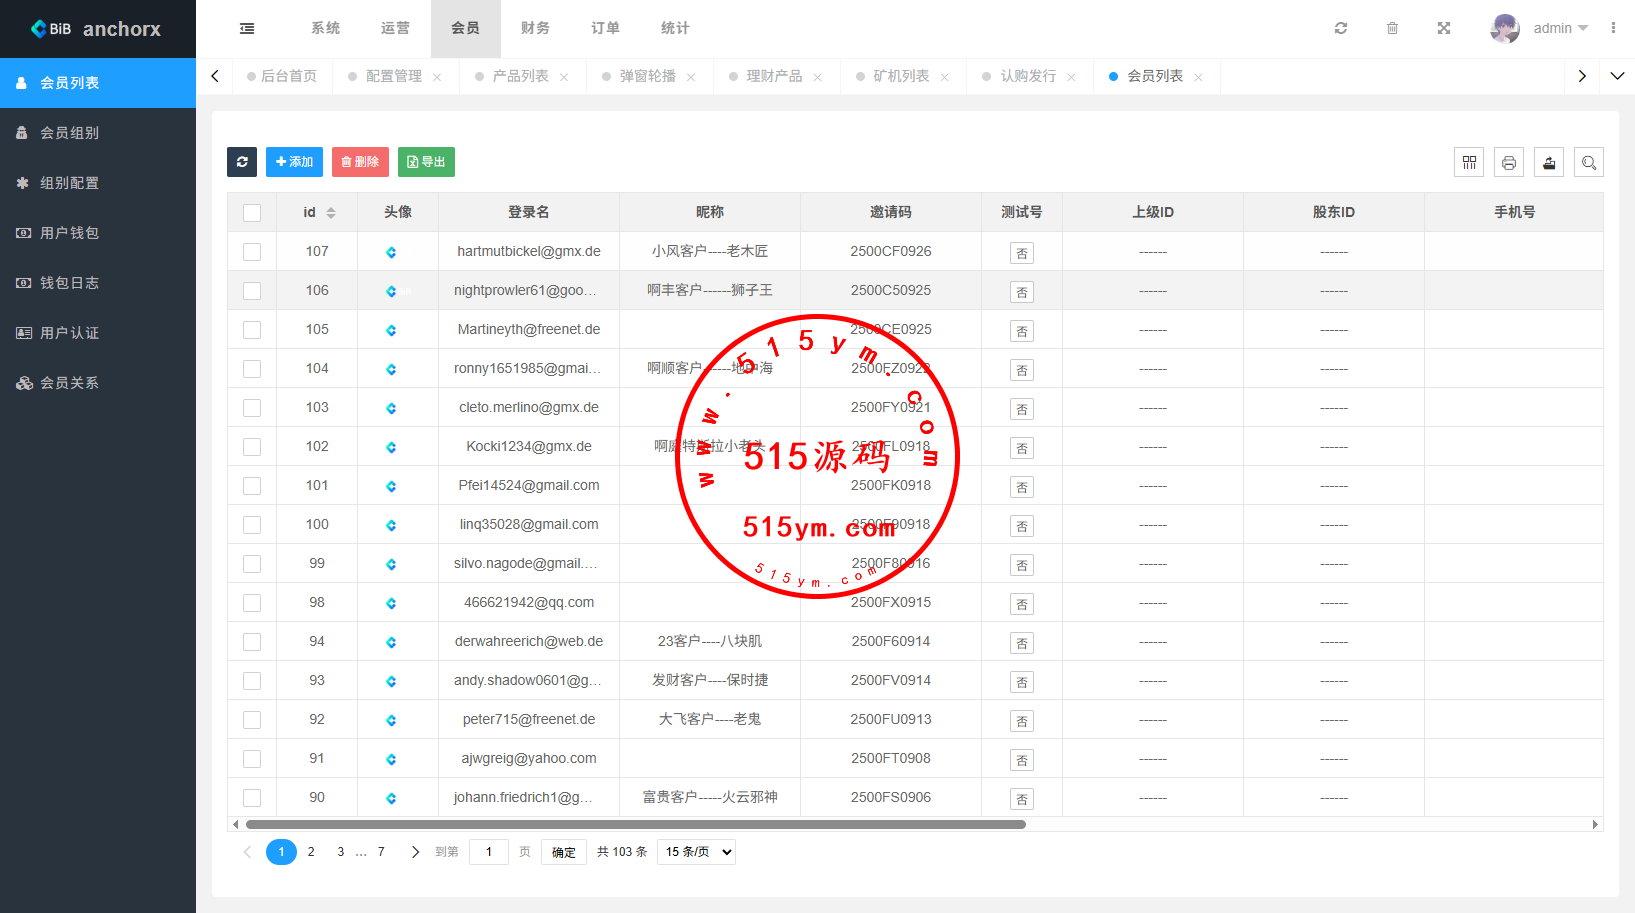The height and width of the screenshot is (913, 1635).
Task: Open the 15 条/页 page size dropdown
Action: pyautogui.click(x=697, y=852)
